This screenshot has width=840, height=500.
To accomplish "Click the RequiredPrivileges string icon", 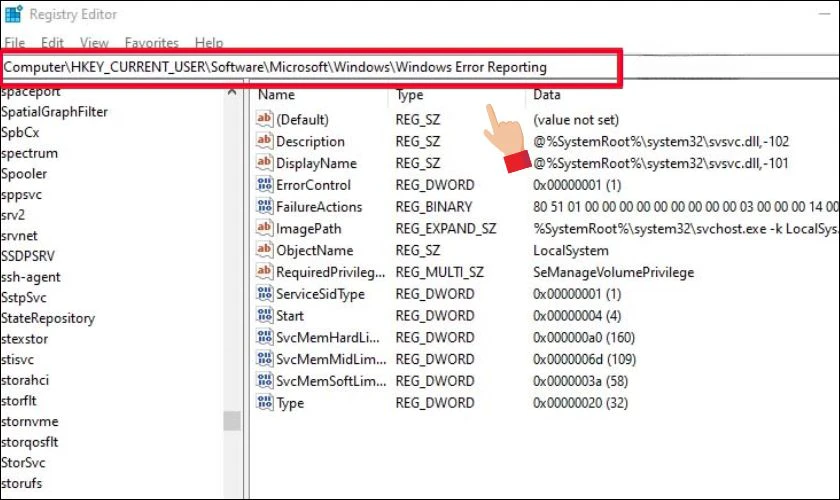I will tap(265, 271).
